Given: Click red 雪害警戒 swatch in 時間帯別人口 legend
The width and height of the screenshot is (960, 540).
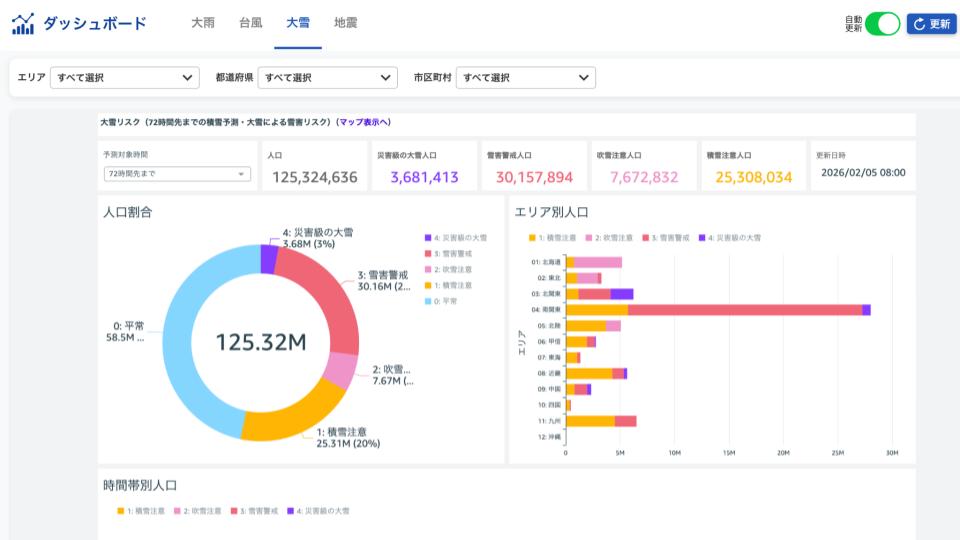Looking at the screenshot, I should pos(233,511).
